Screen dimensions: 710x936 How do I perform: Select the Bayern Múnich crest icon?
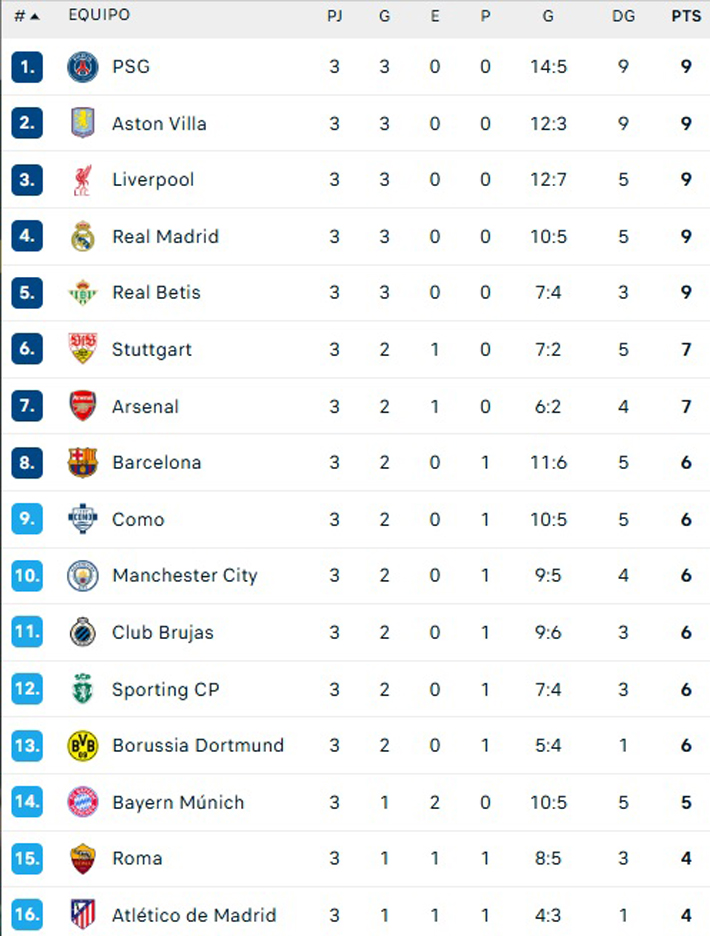82,802
